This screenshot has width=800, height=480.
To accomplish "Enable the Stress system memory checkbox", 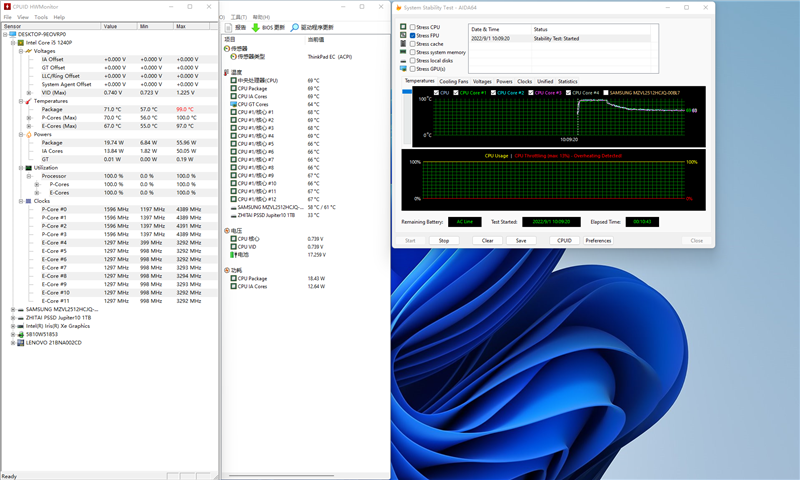I will pos(412,52).
